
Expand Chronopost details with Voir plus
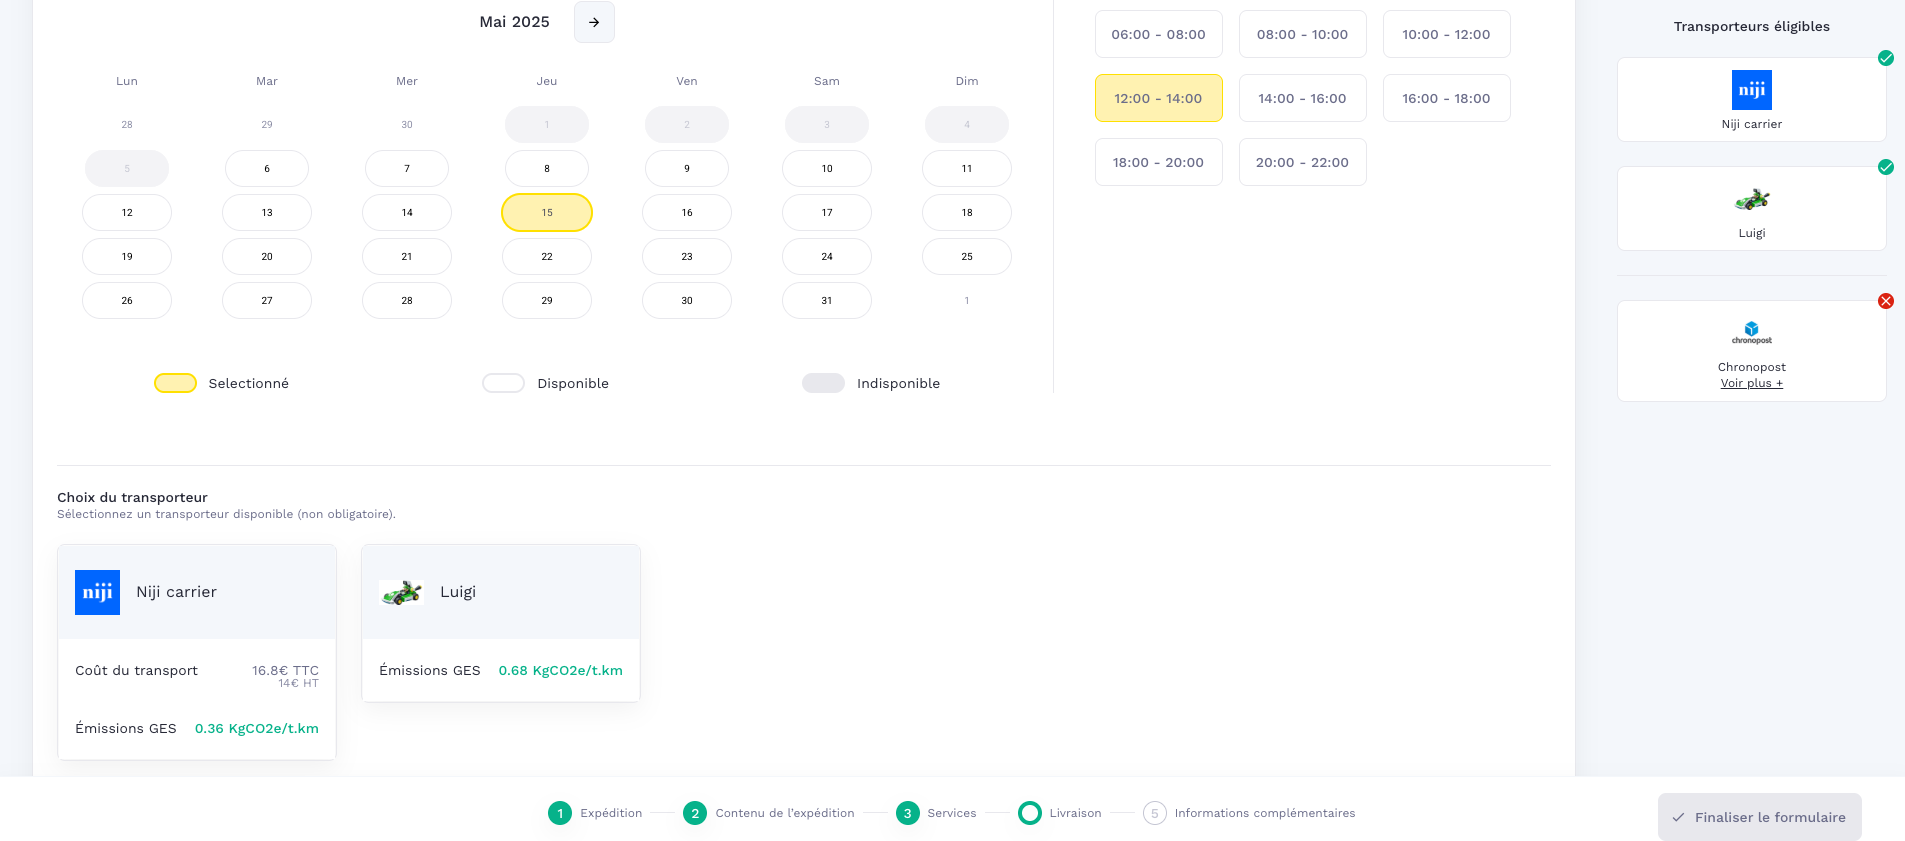tap(1751, 383)
